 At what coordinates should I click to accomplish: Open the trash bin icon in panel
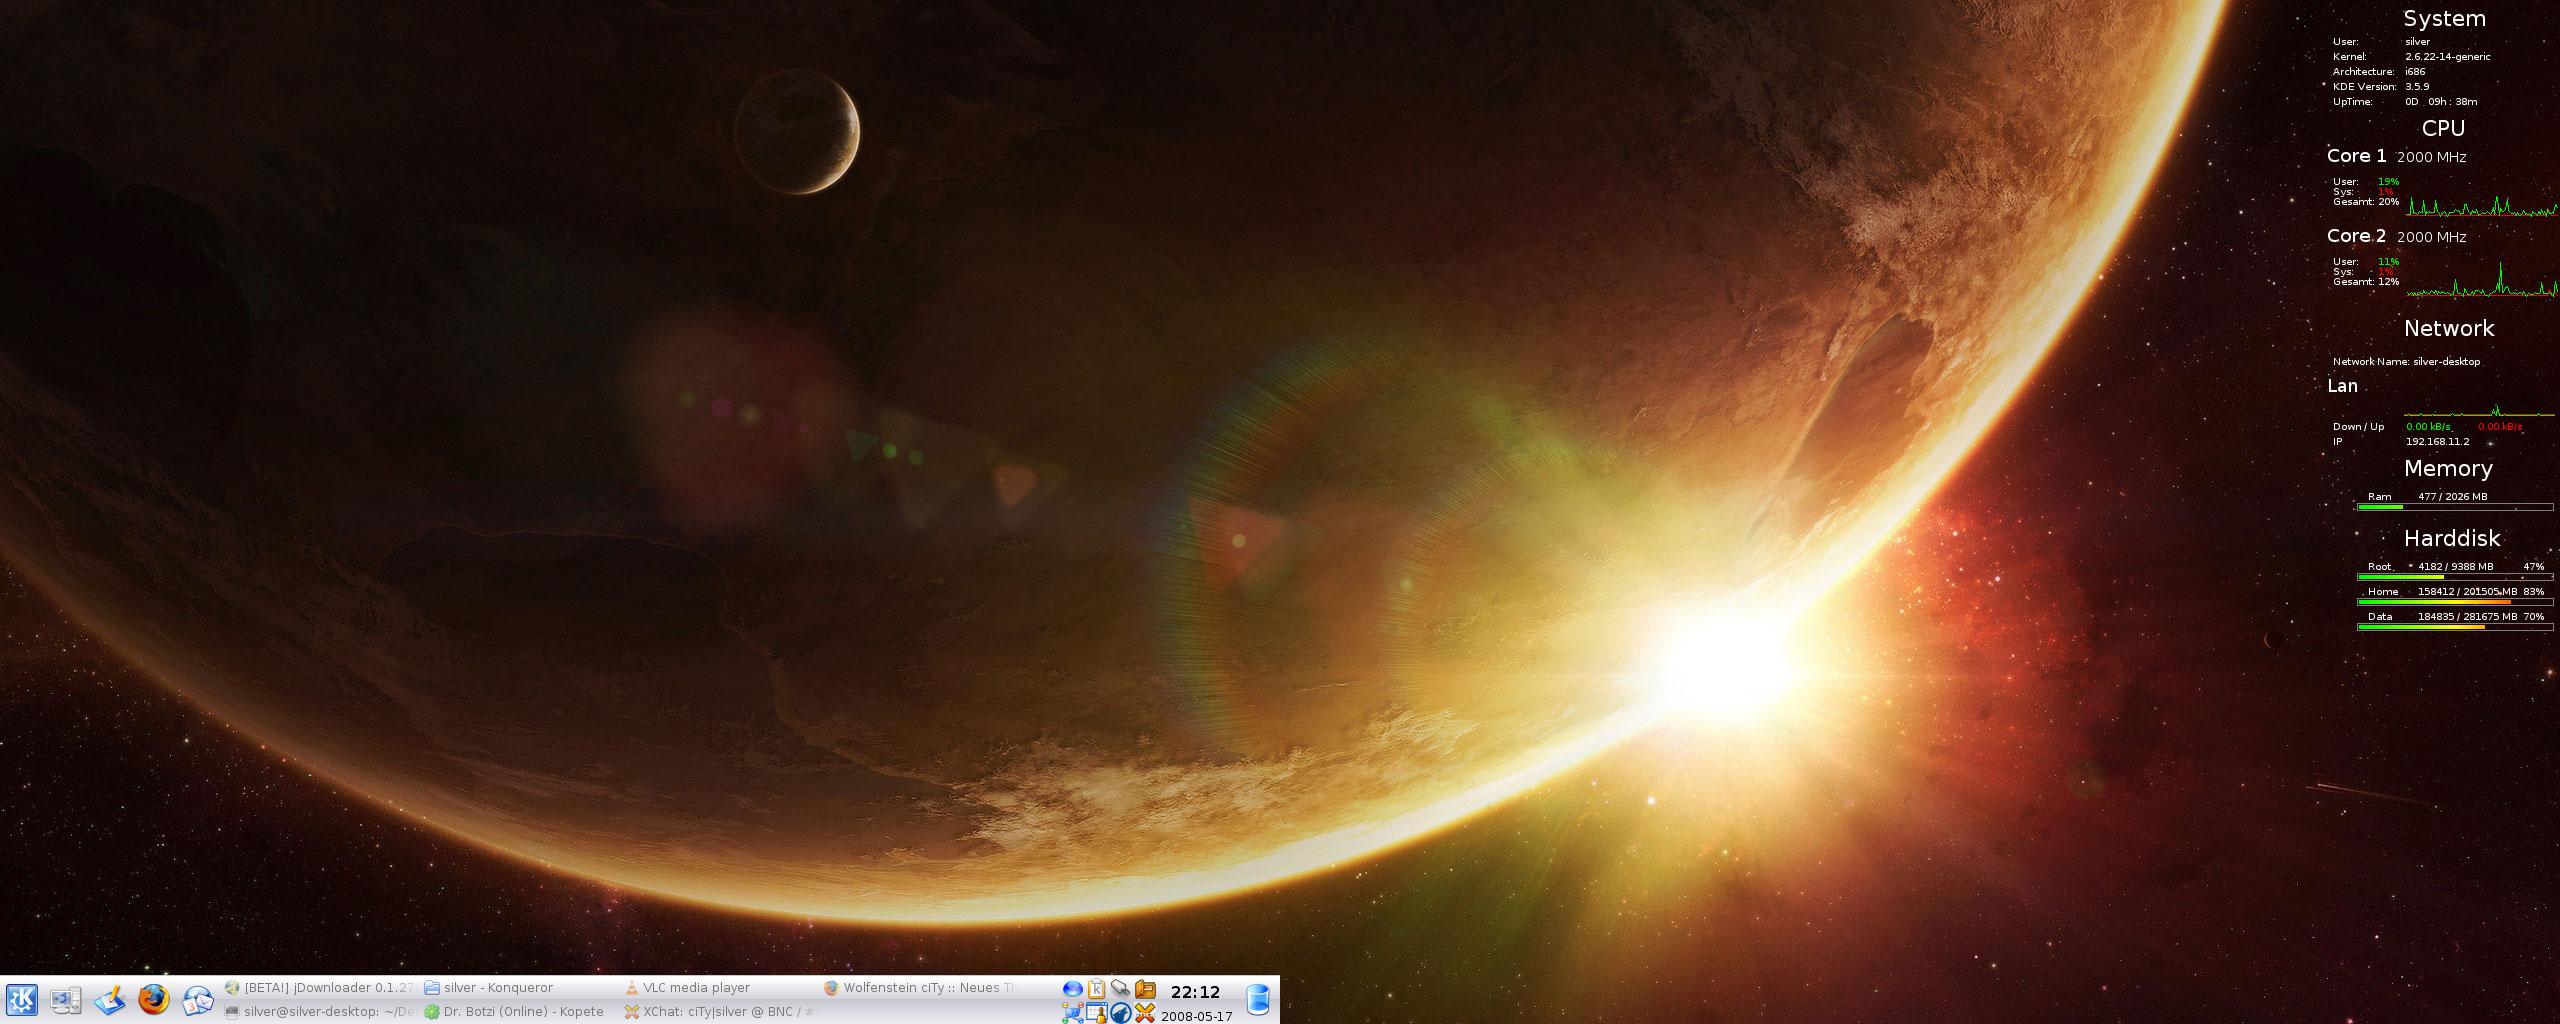pos(1258,999)
